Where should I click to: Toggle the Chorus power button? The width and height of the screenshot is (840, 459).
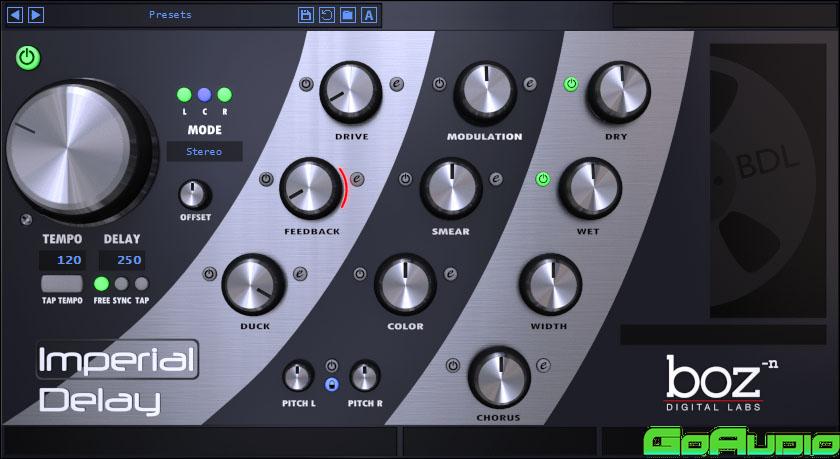(x=453, y=366)
